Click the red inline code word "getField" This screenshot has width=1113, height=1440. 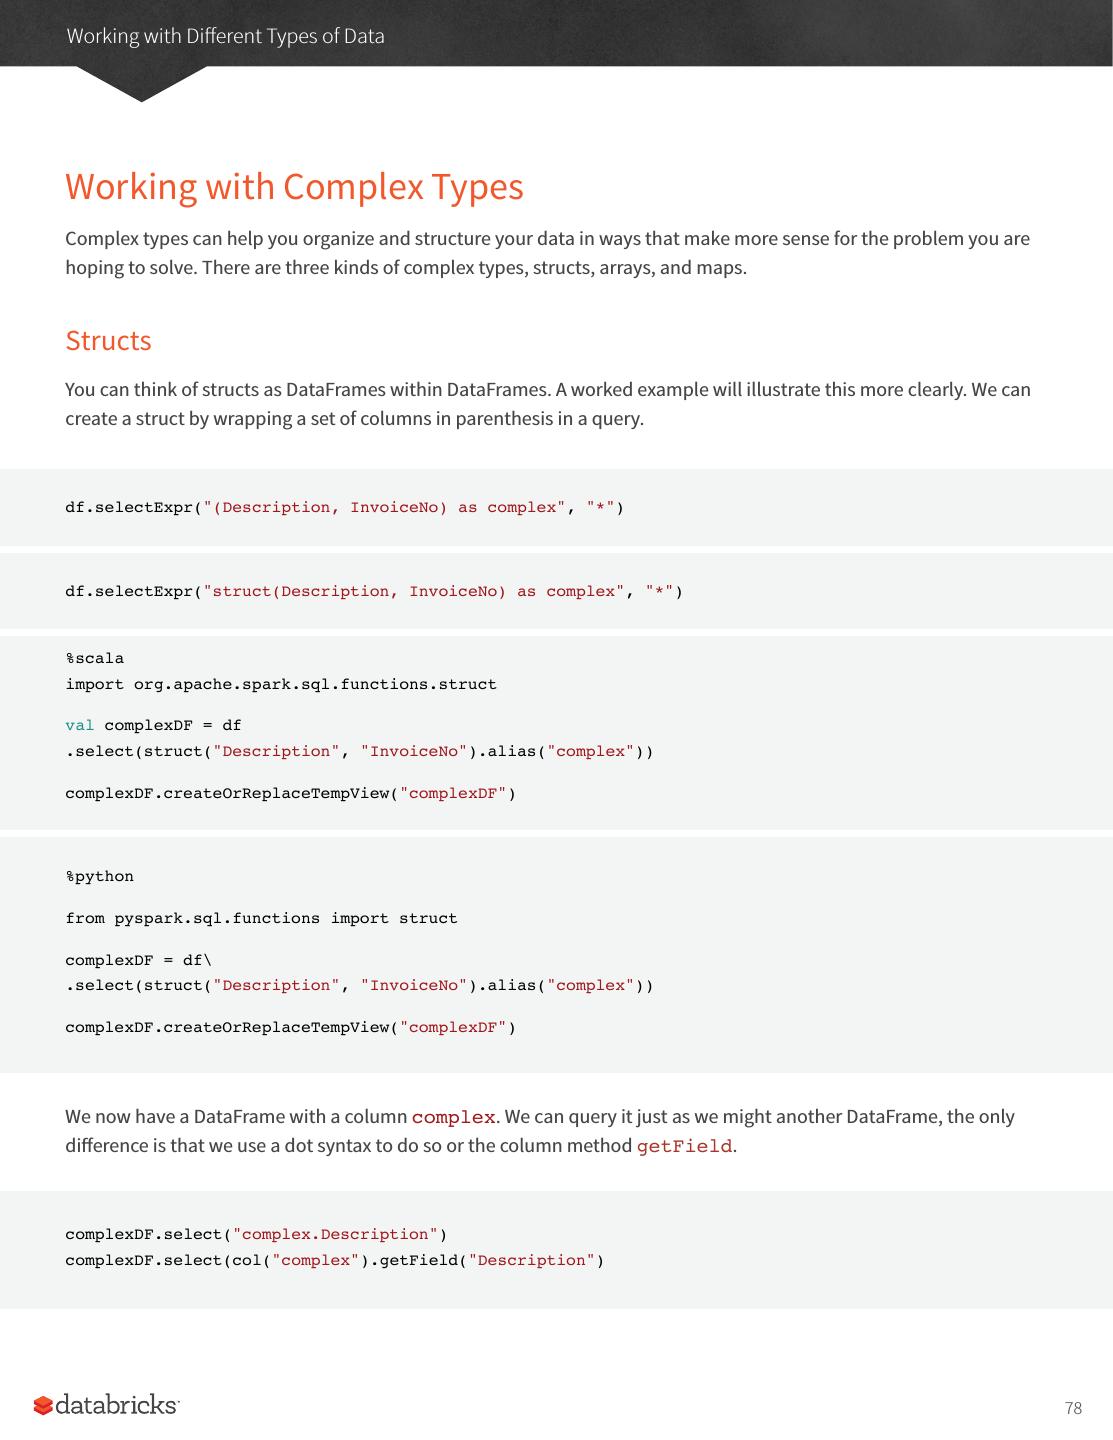point(684,1146)
